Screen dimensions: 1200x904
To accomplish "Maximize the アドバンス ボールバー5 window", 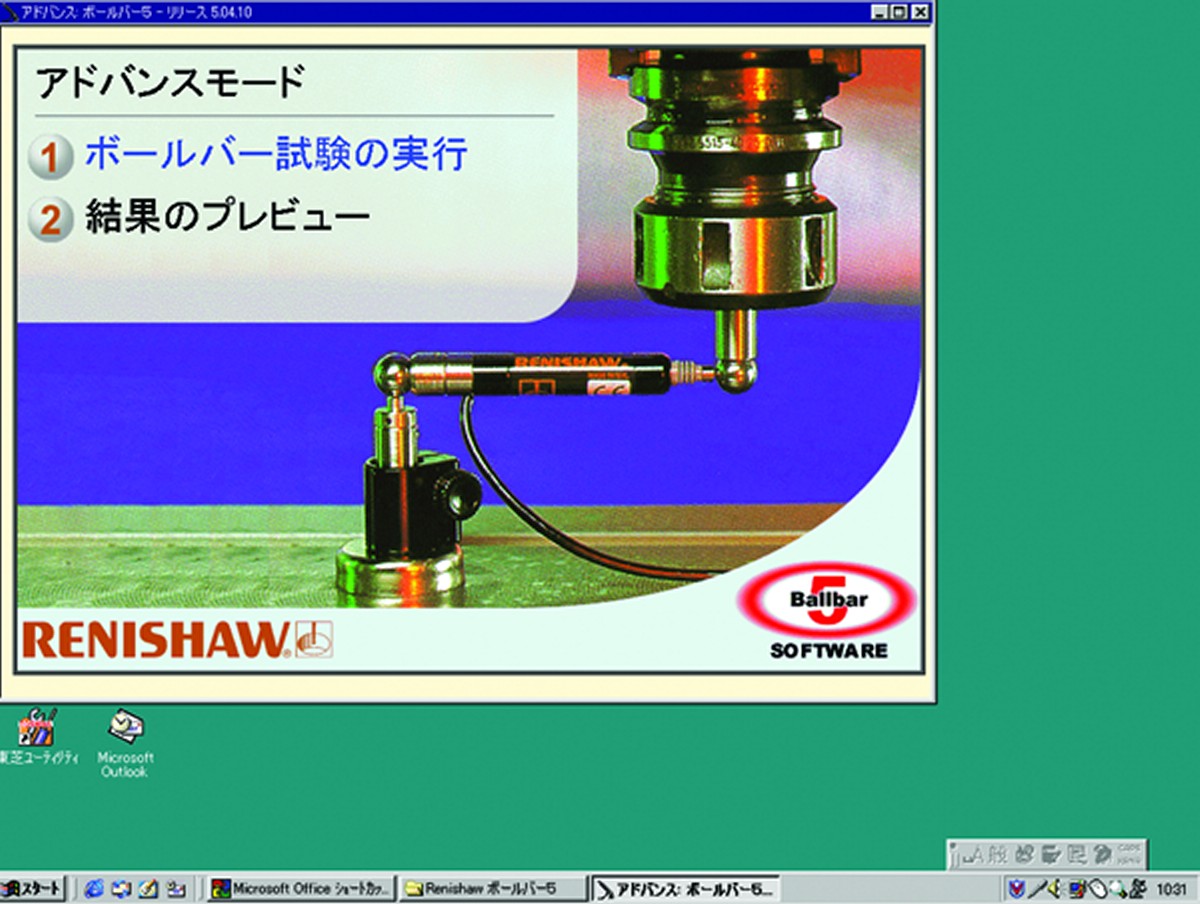I will pos(899,12).
